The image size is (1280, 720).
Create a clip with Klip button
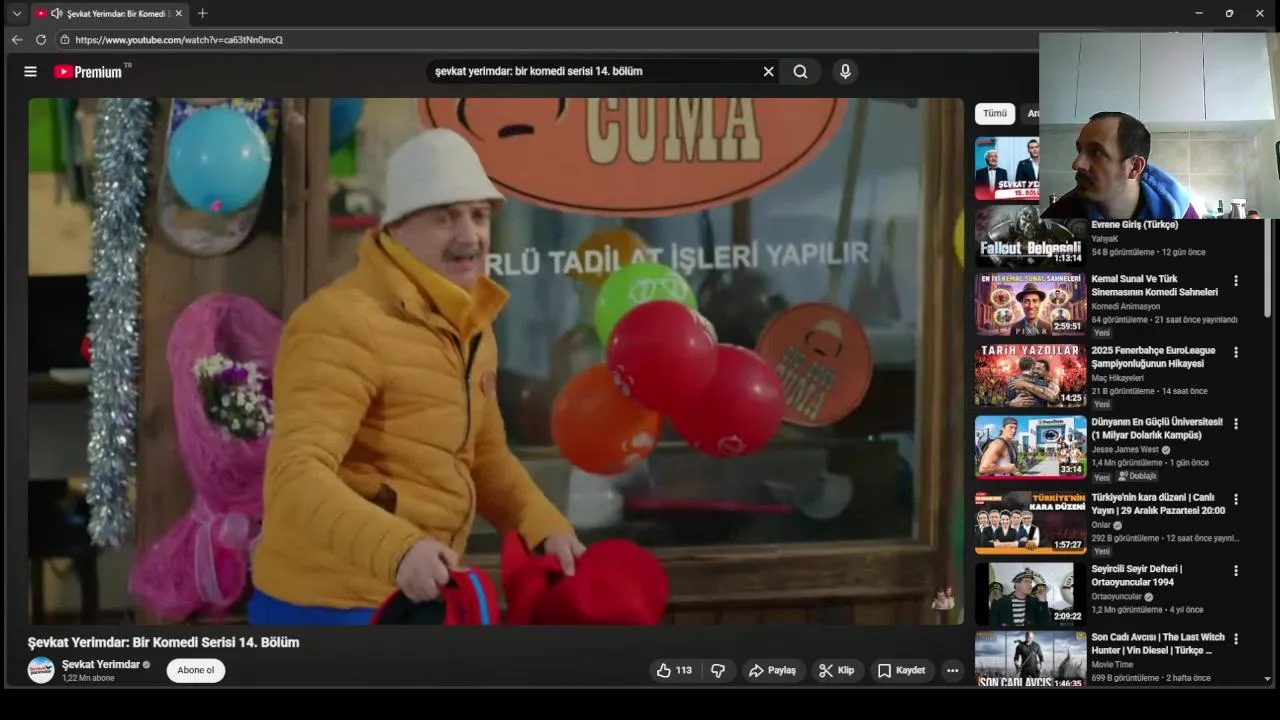tap(836, 670)
